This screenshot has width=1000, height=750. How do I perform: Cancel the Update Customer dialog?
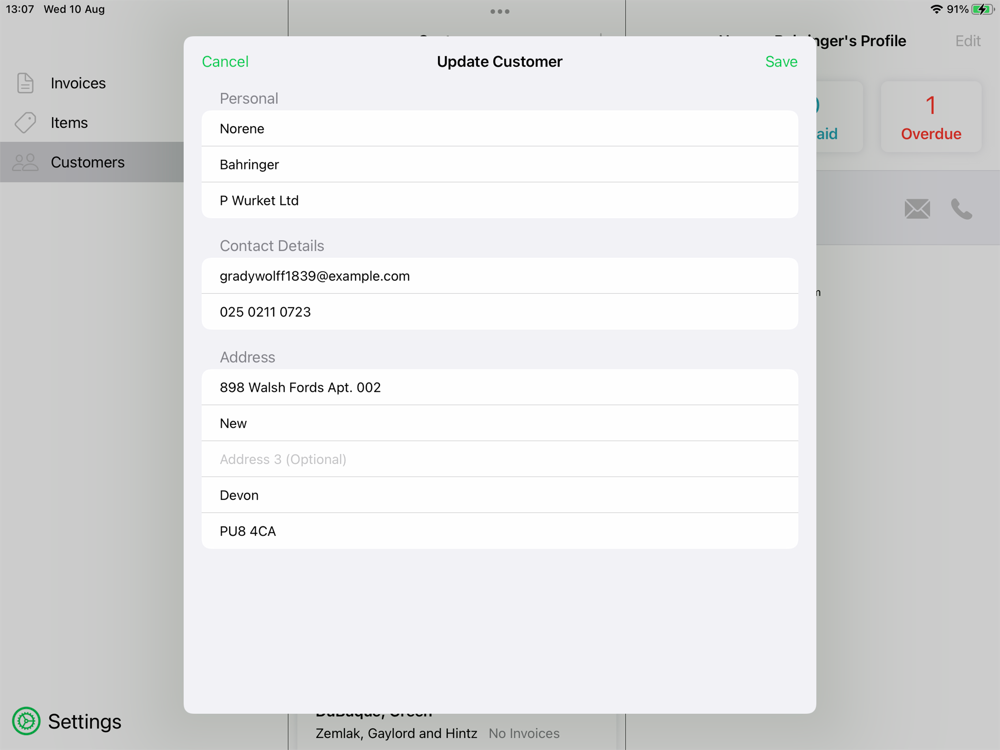coord(225,62)
